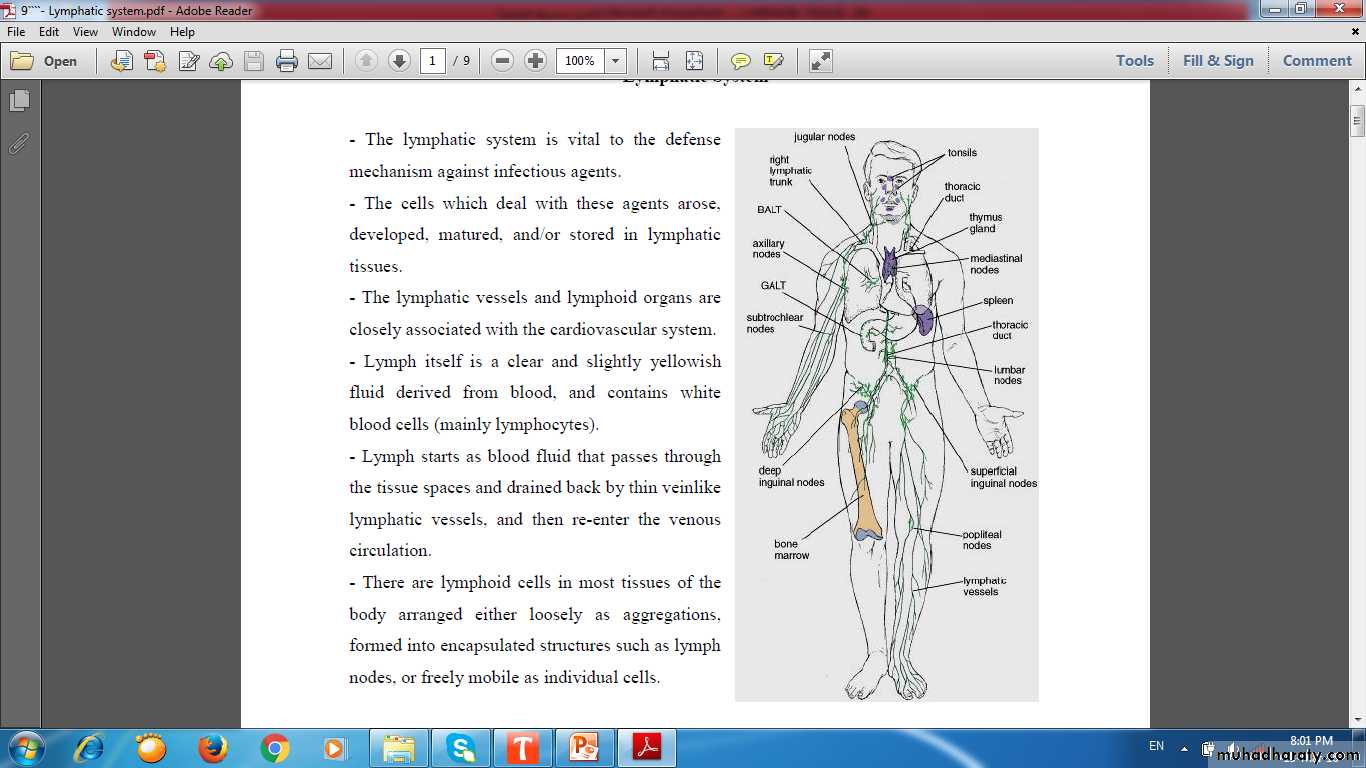Click the zoom in plus button
Screen dimensions: 1366x768
point(536,61)
